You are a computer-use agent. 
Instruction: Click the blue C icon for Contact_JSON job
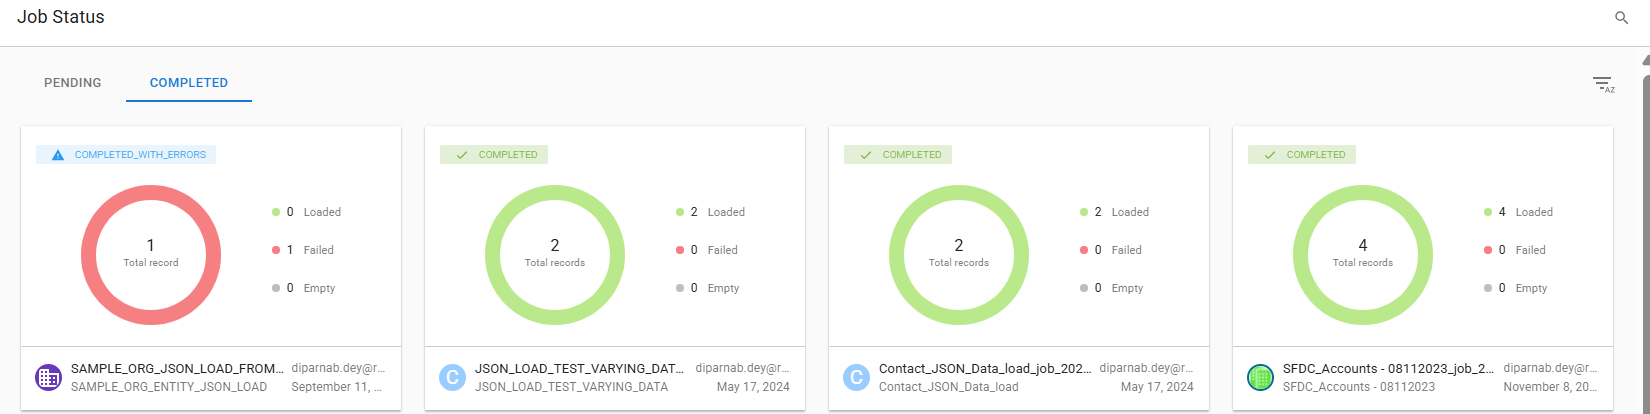[856, 377]
